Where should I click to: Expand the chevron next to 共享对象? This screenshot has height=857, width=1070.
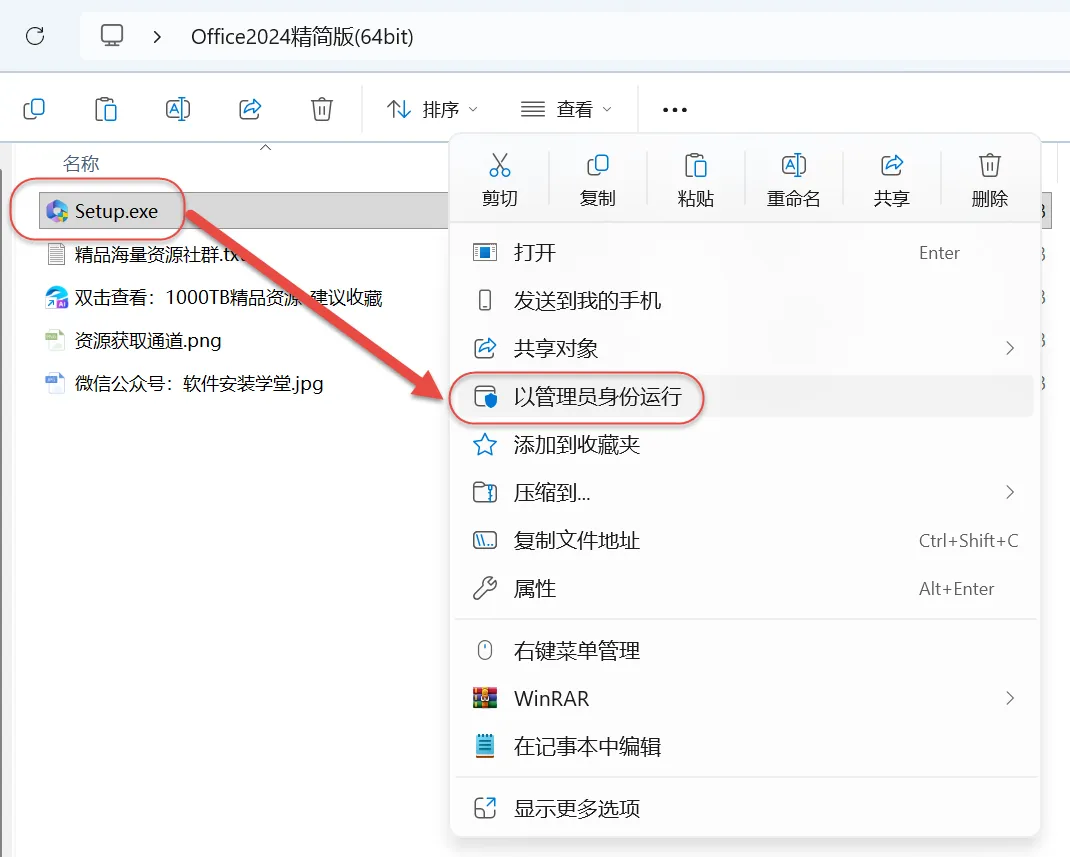[1010, 349]
